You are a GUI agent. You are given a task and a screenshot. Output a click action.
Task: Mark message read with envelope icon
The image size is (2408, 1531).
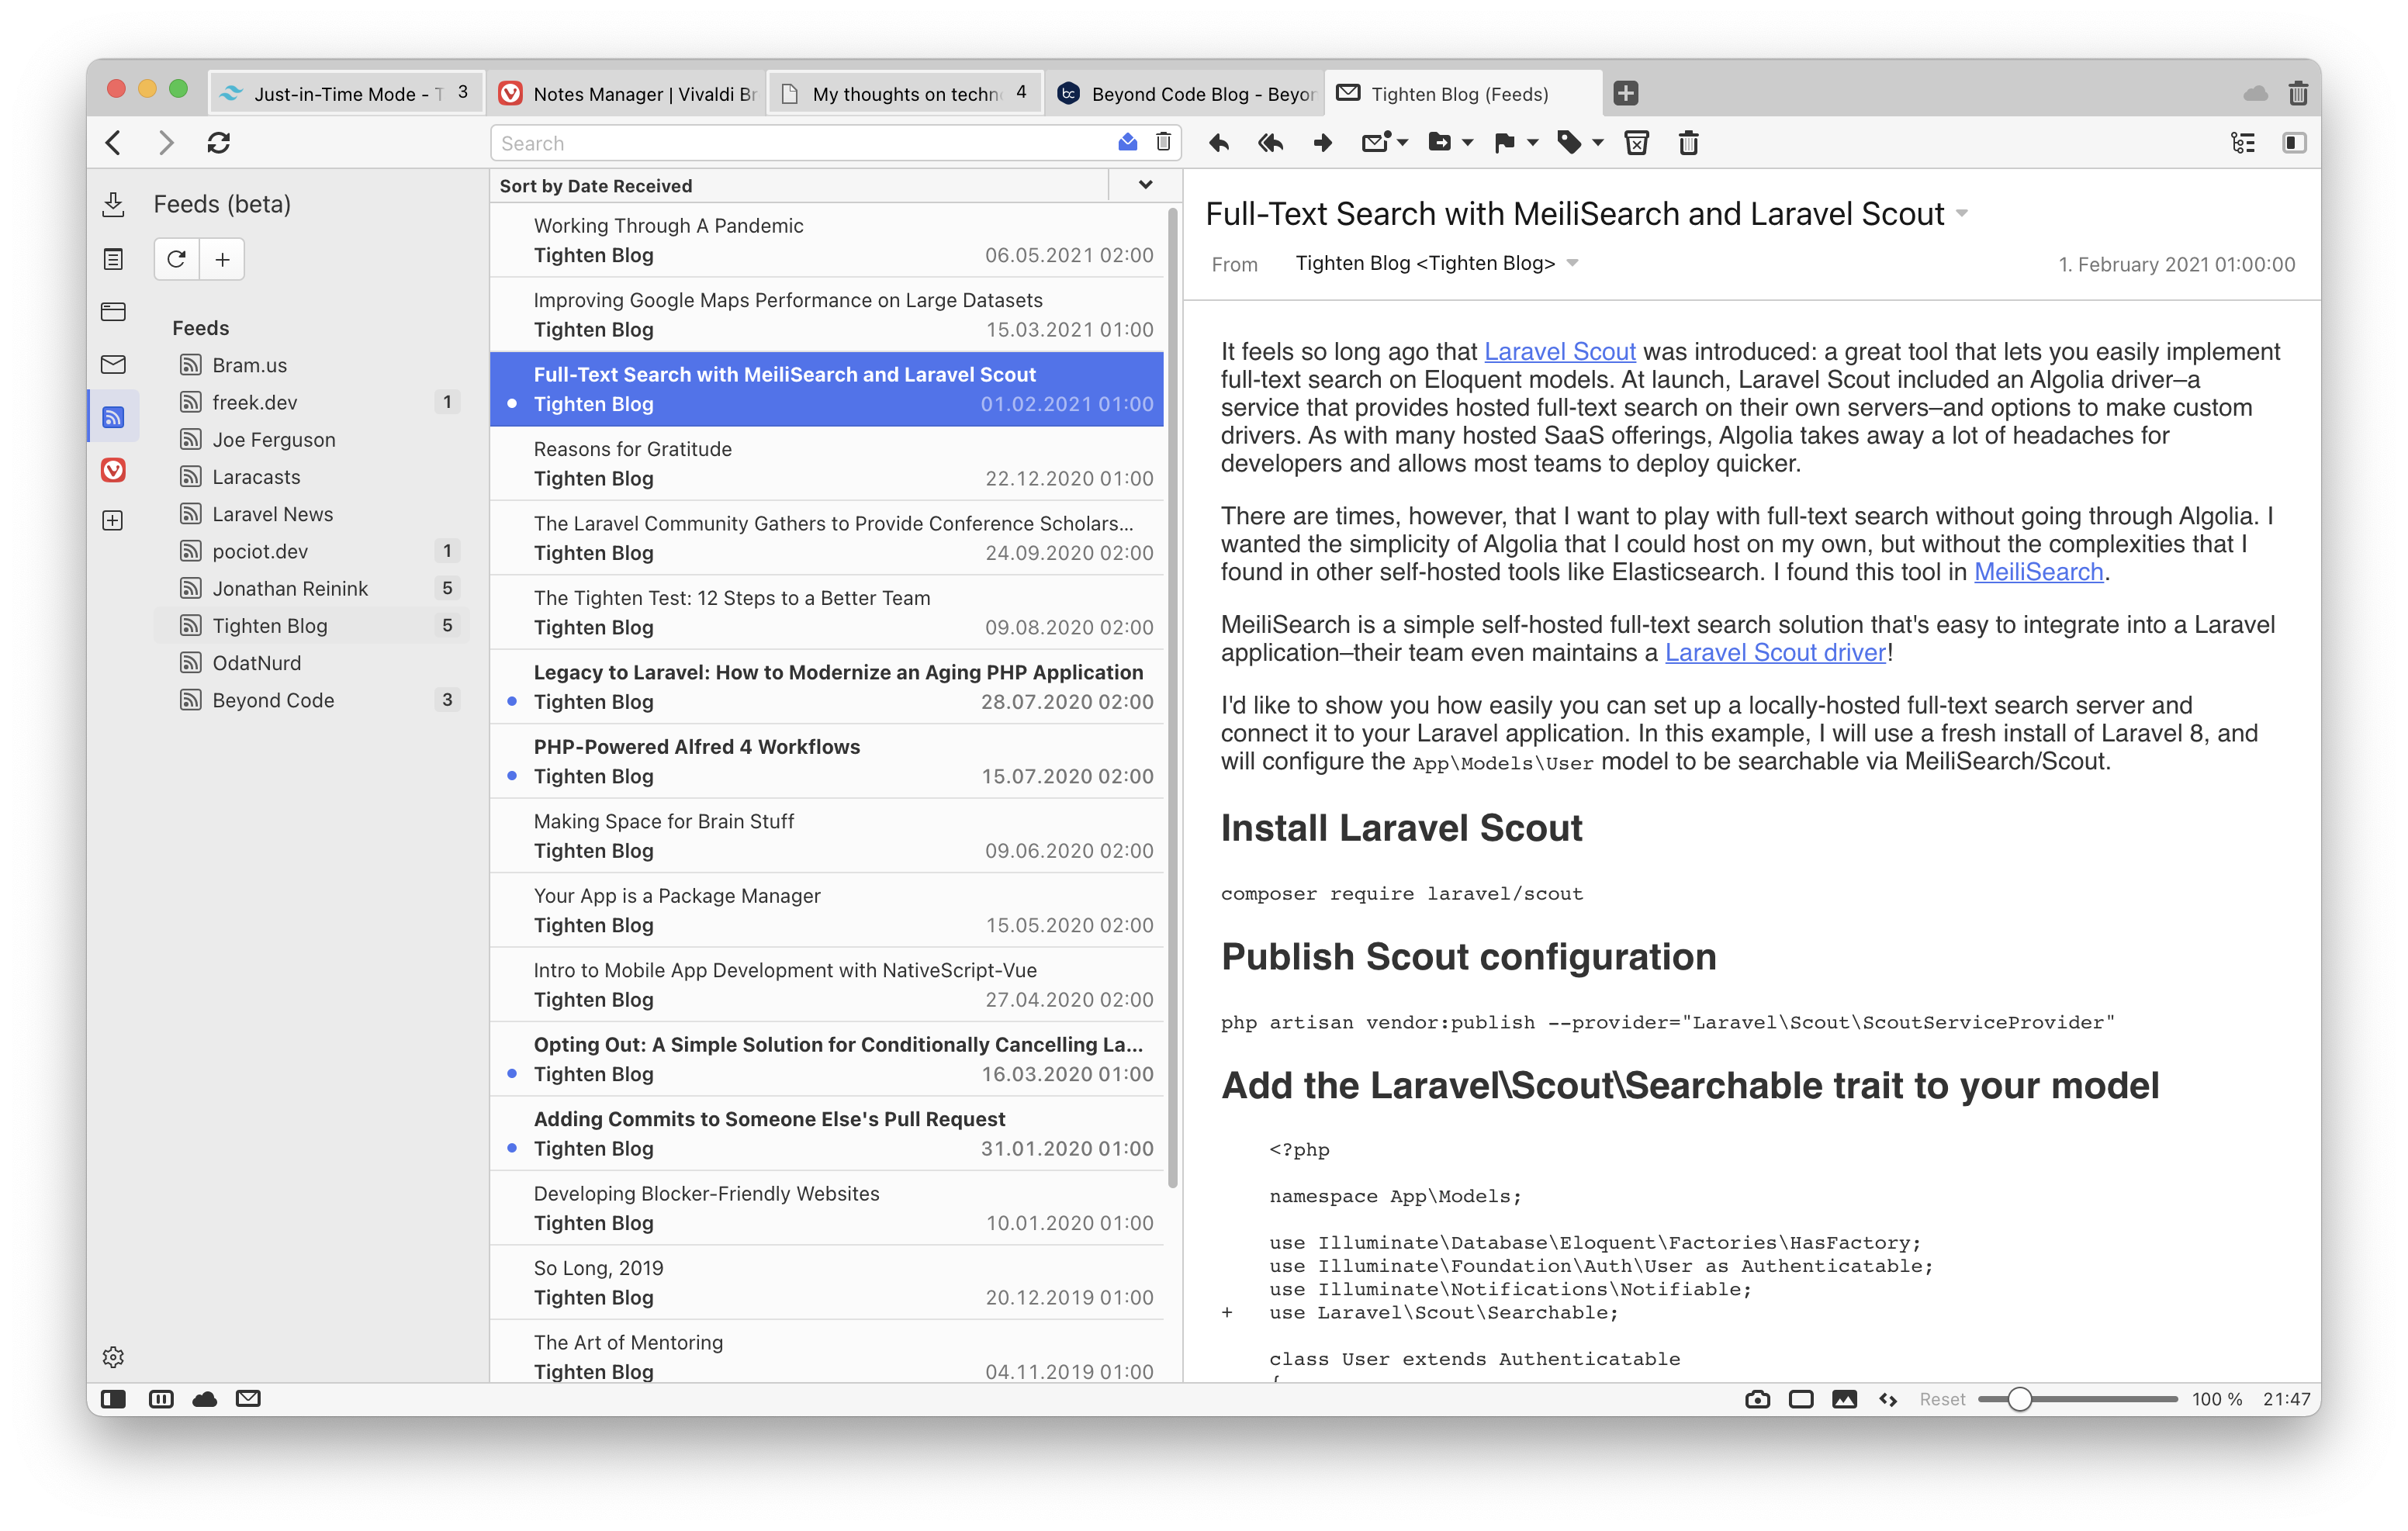coord(1375,143)
